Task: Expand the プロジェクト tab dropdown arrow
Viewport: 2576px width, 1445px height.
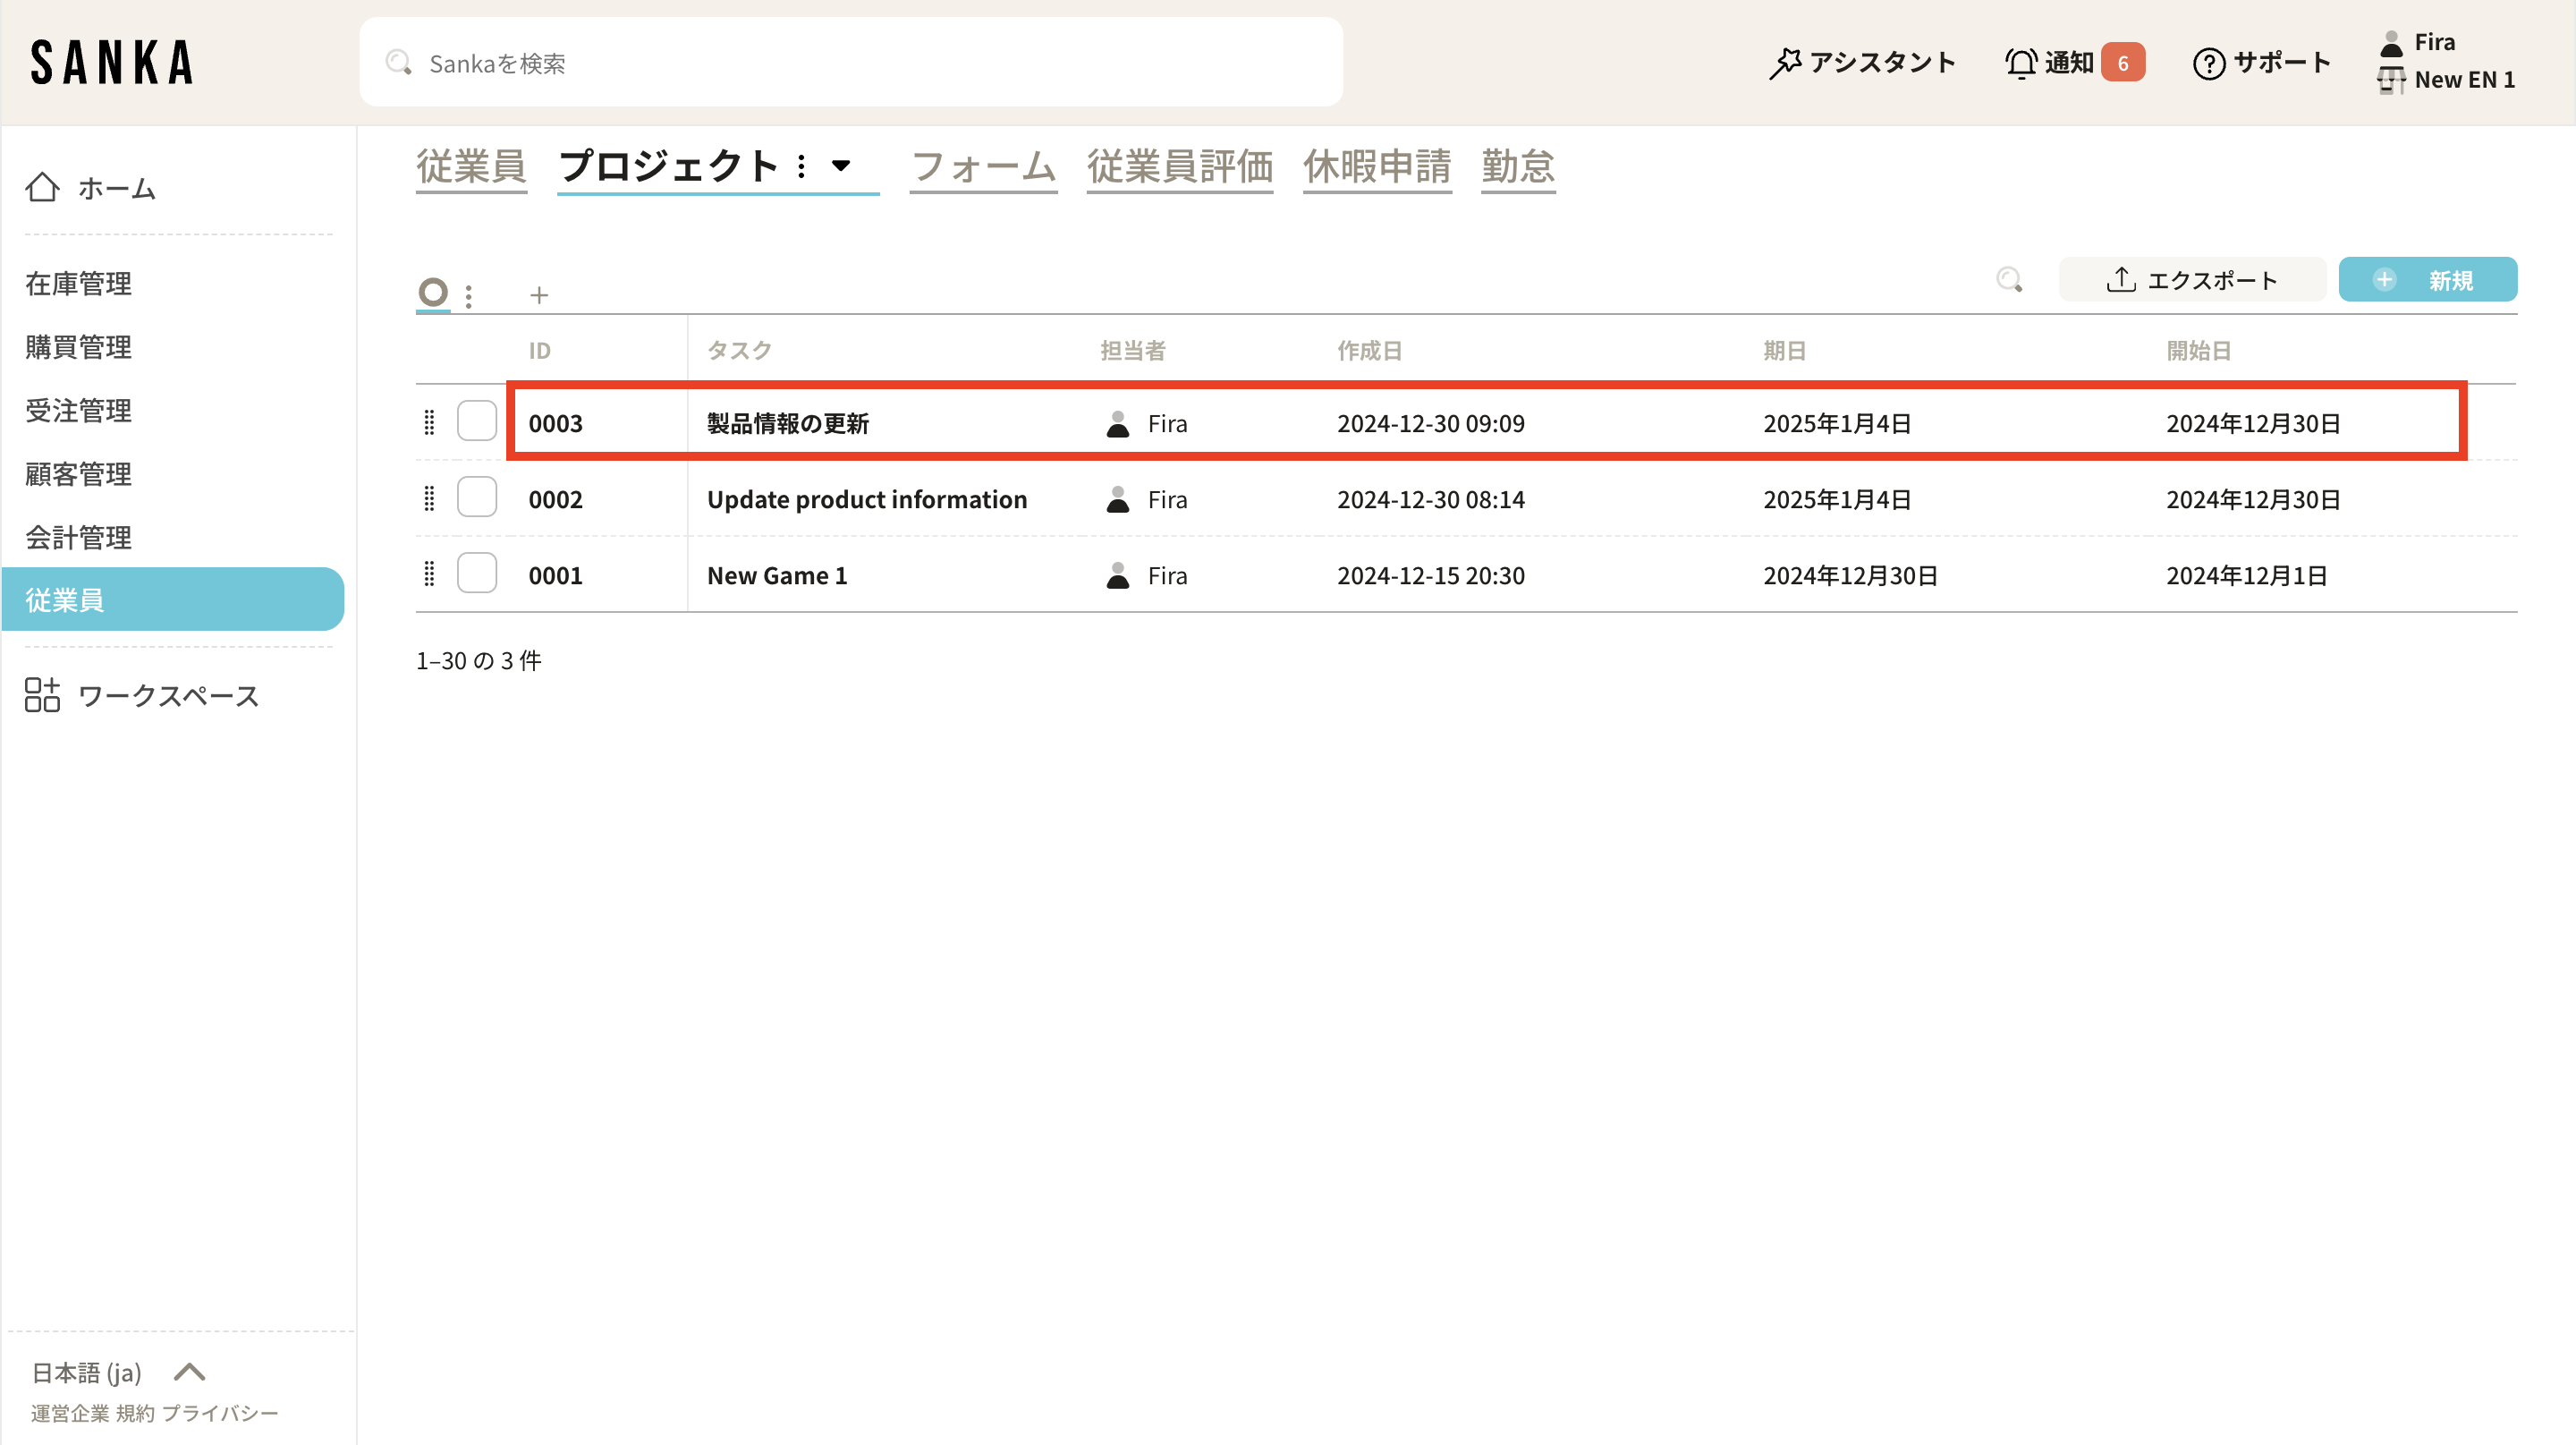Action: coord(841,165)
